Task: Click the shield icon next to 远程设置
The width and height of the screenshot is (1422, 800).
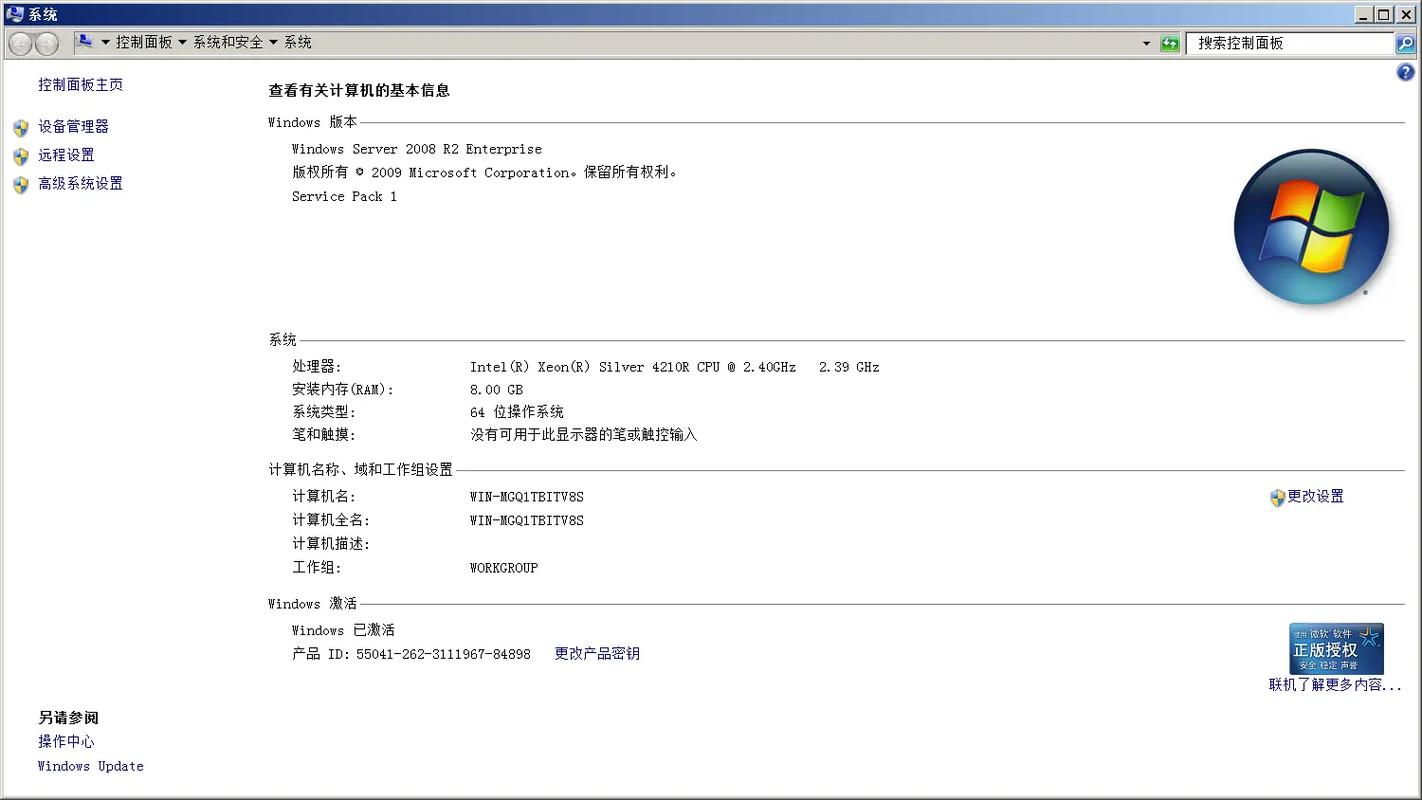Action: tap(21, 155)
